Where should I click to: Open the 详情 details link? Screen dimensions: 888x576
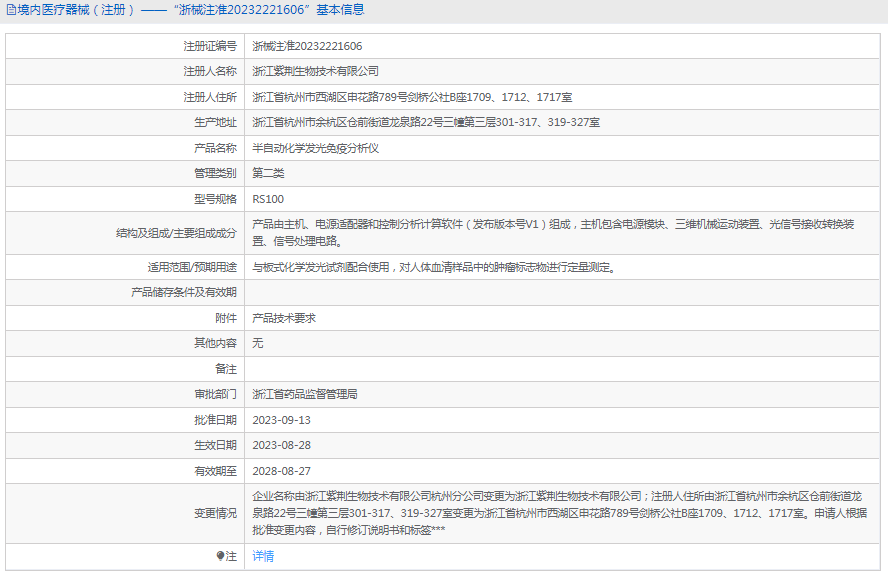coord(263,556)
